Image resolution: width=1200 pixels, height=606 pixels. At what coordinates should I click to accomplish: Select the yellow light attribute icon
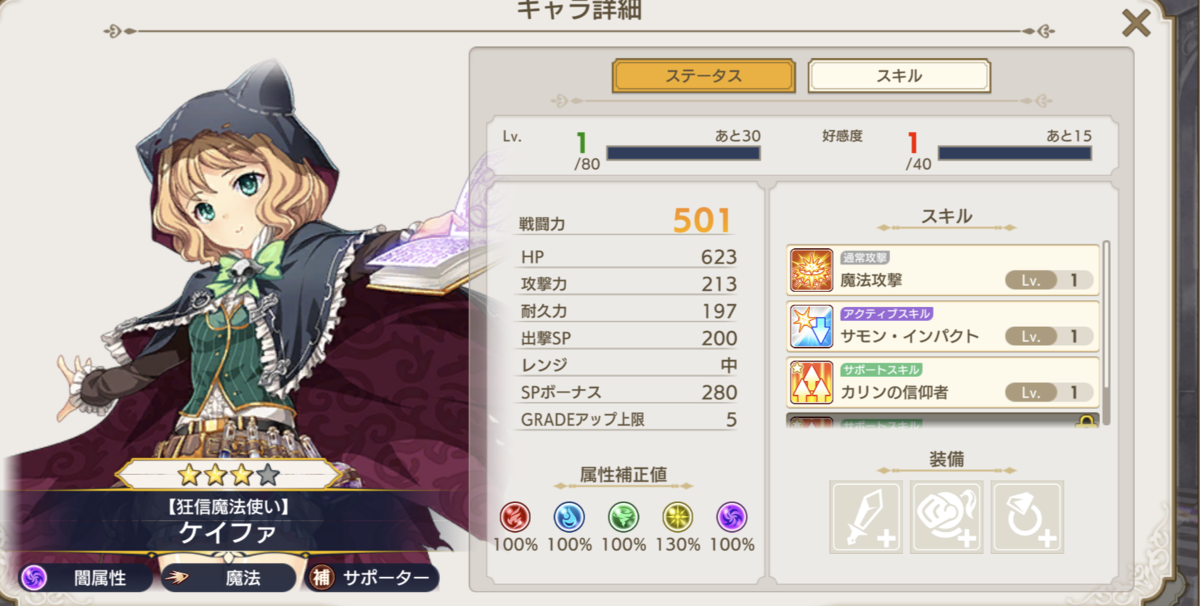coord(678,517)
